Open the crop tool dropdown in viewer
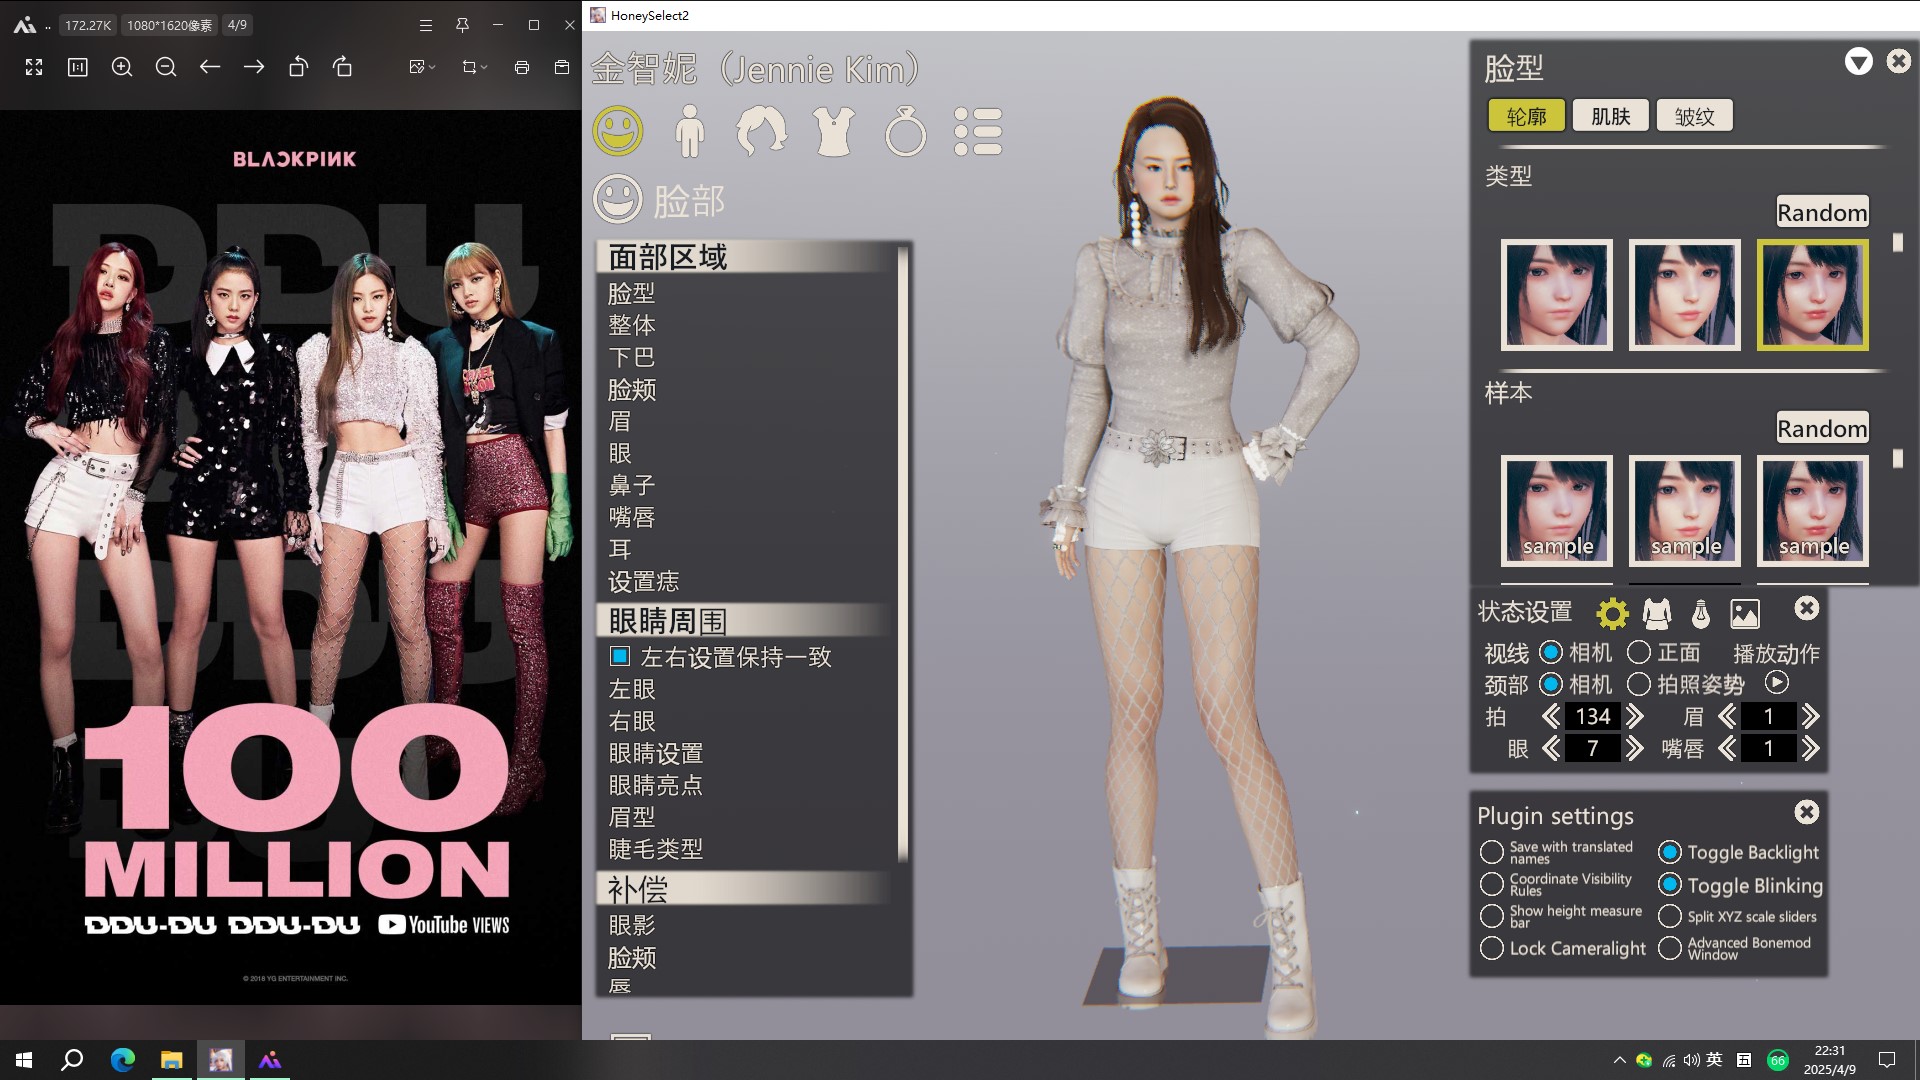Screen dimensions: 1920x1080 (484, 67)
